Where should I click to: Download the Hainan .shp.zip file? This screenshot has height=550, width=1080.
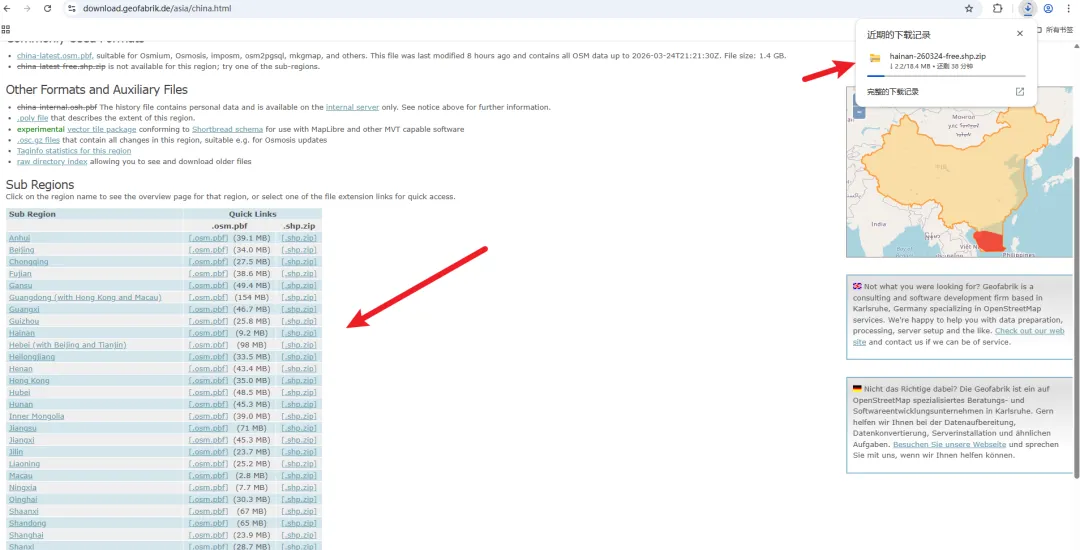299,333
